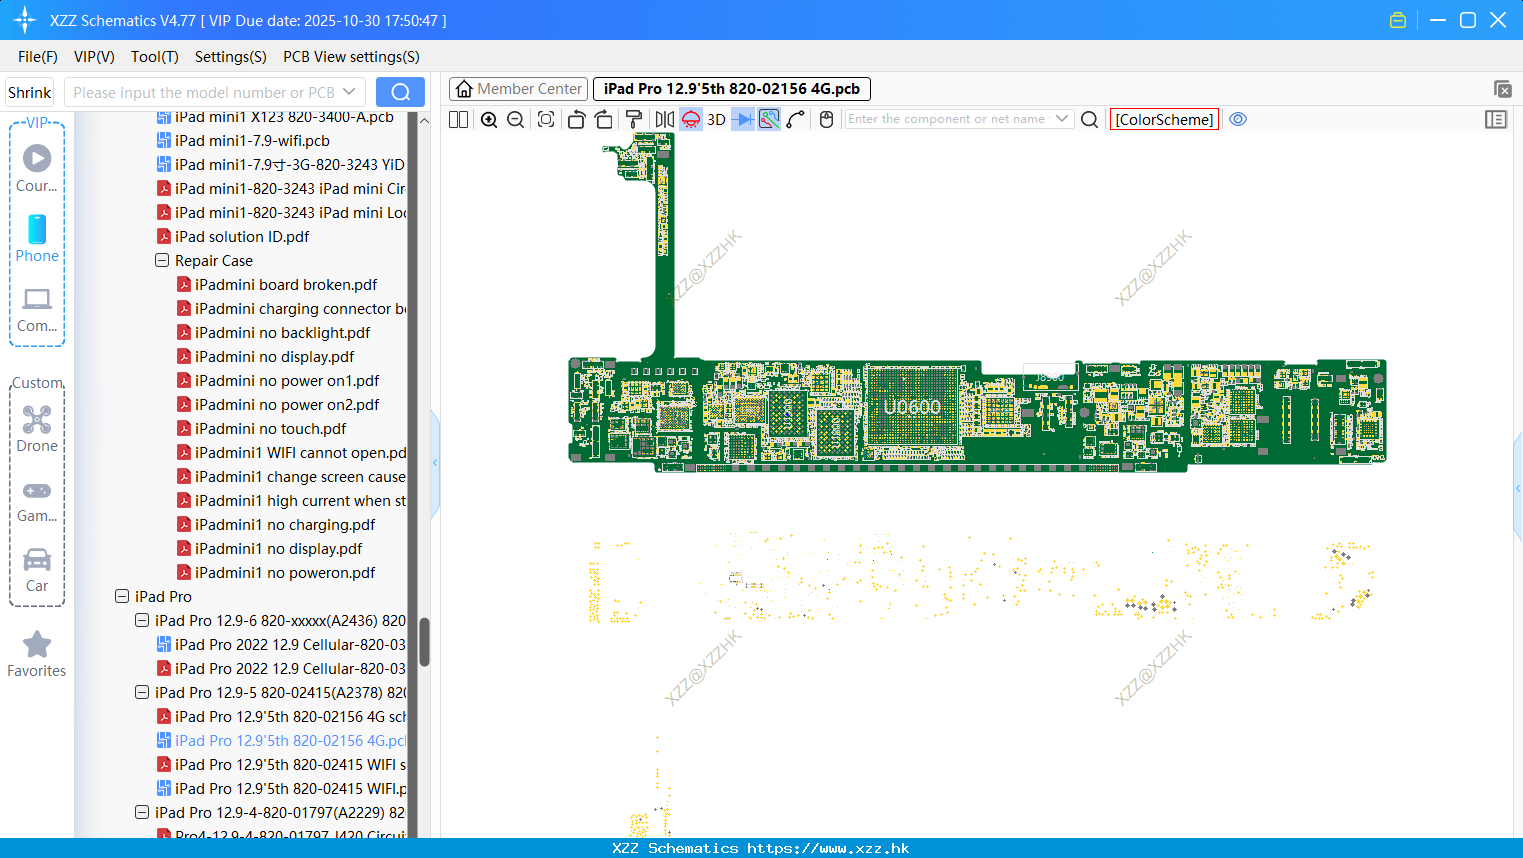Collapse iPad Pro 12.9-4-820-01797(A2229) node
The height and width of the screenshot is (858, 1523).
pos(142,812)
